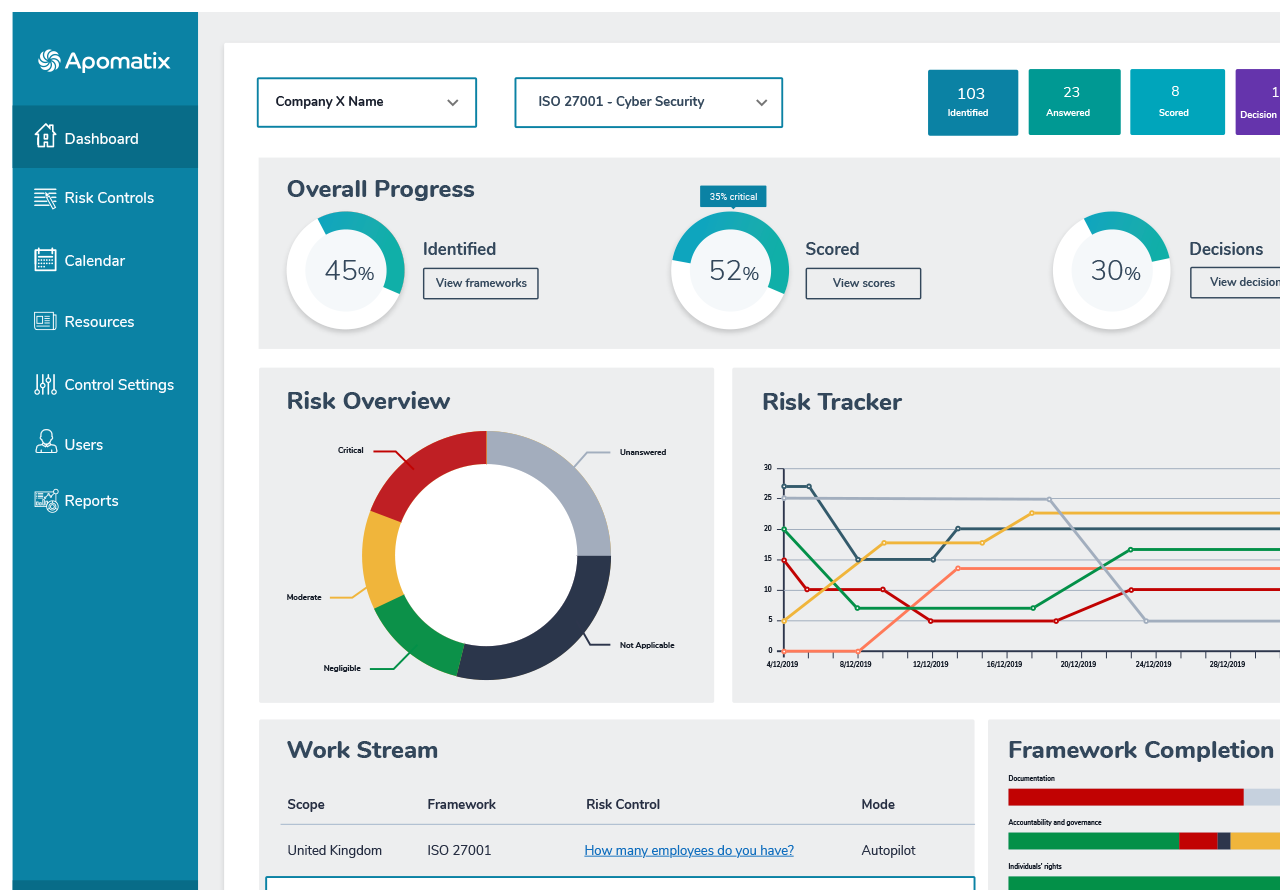1280x890 pixels.
Task: Click the 35% critical tooltip badge
Action: tap(733, 197)
